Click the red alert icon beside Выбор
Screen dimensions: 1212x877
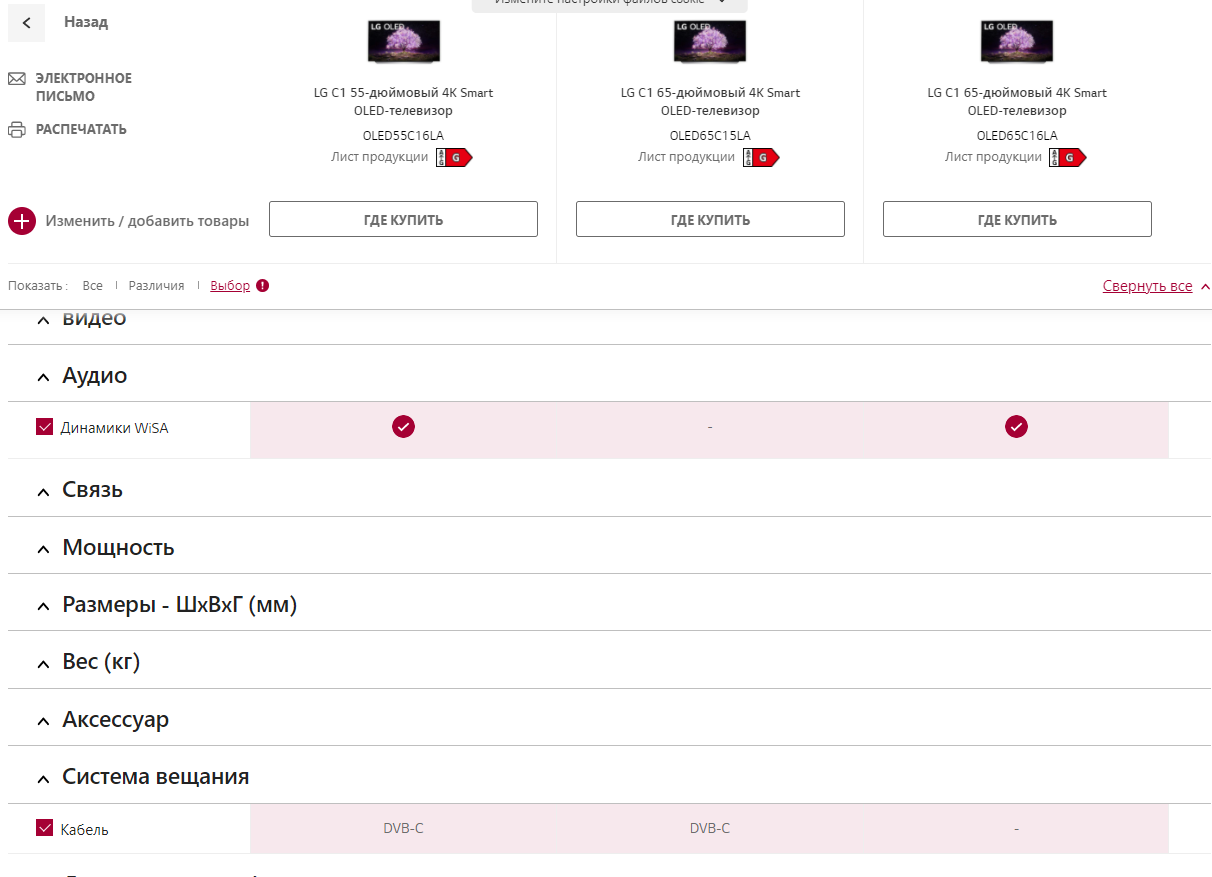point(263,285)
